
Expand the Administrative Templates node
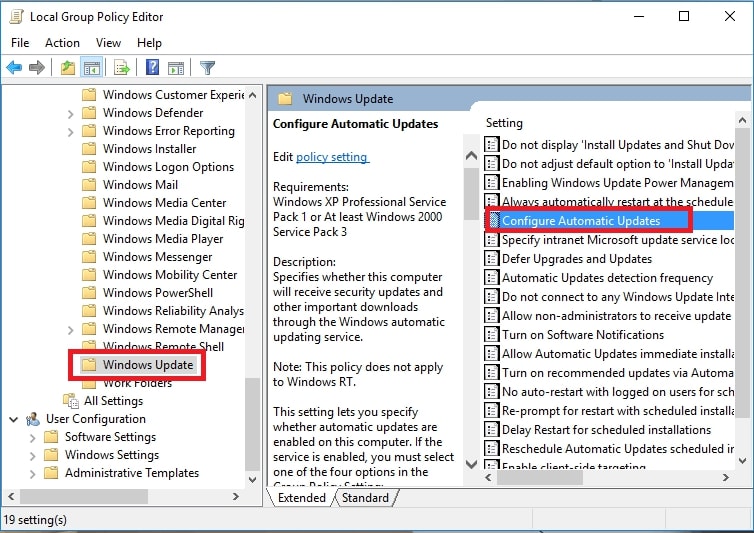33,474
